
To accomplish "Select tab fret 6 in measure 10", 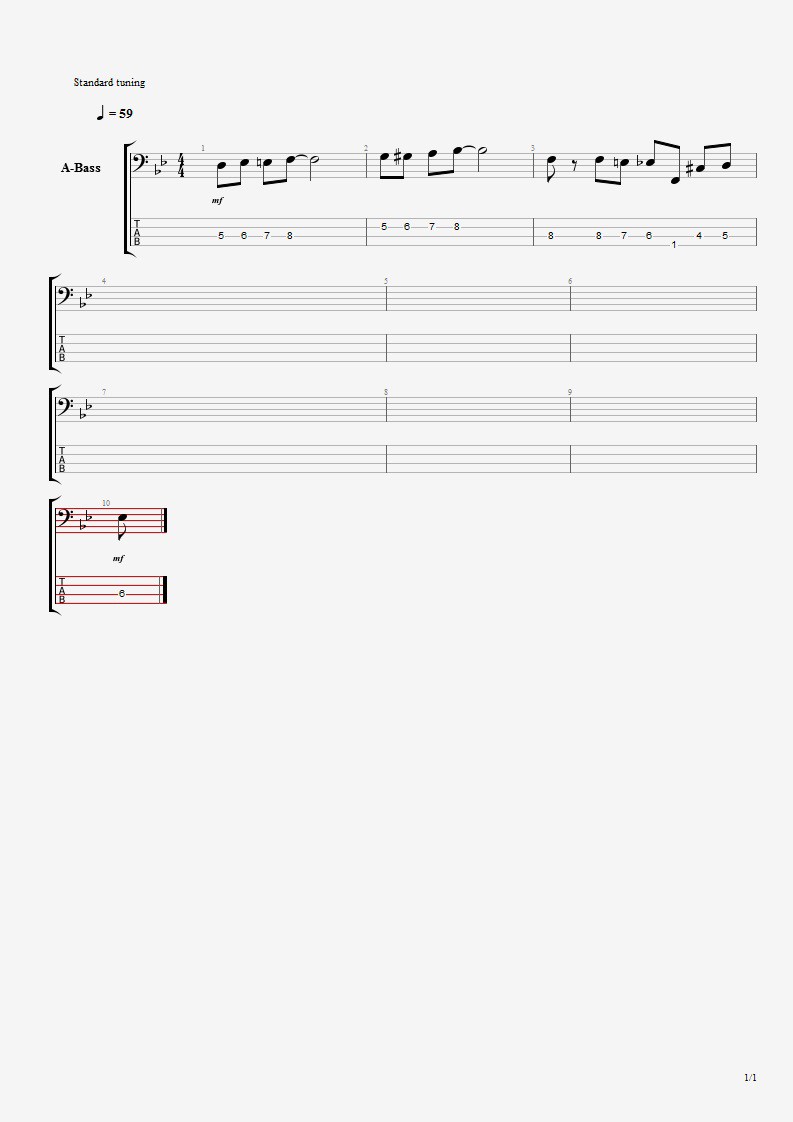I will (x=122, y=593).
